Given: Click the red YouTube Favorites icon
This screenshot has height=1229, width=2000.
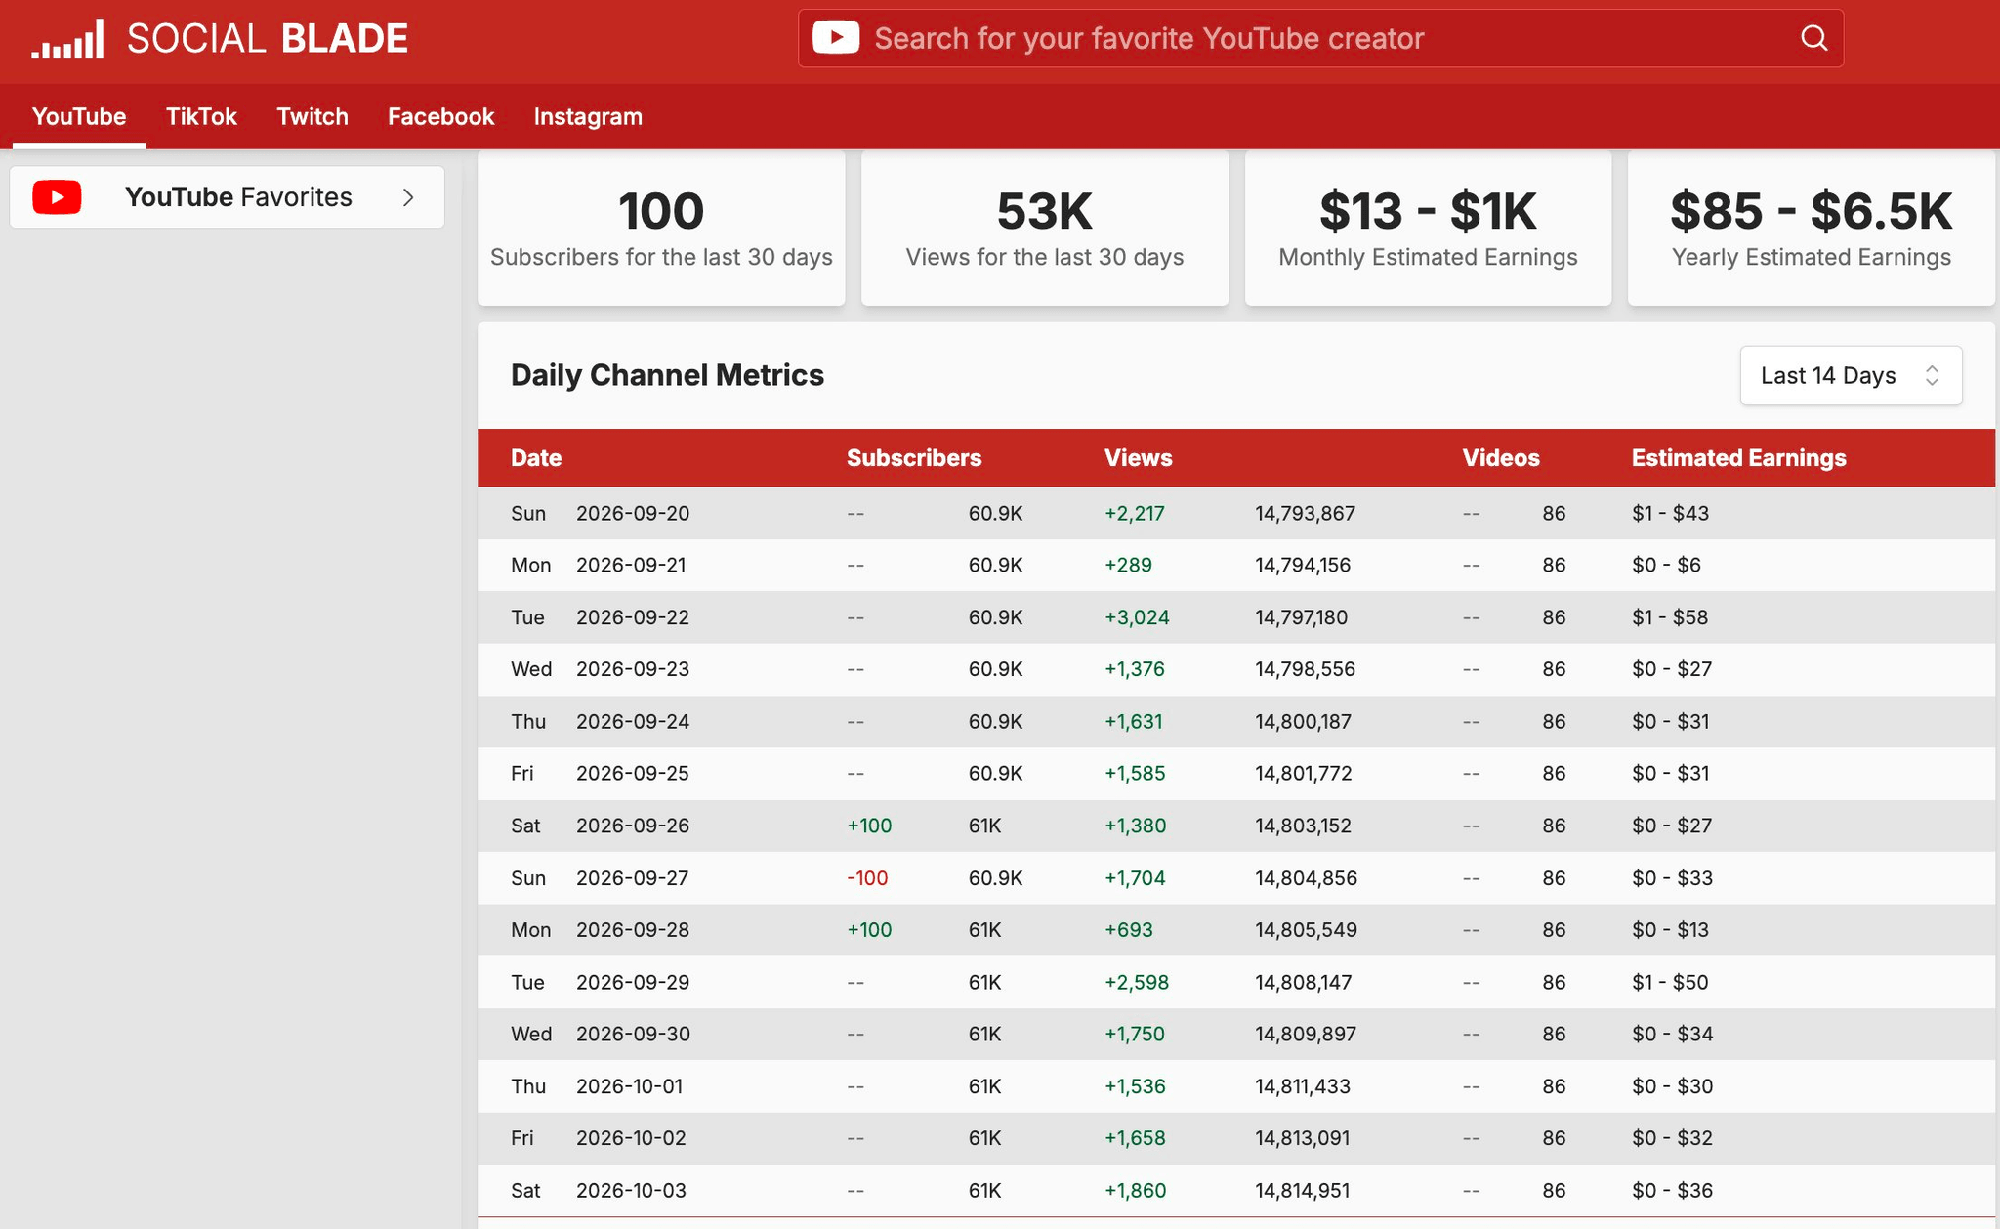Looking at the screenshot, I should point(57,197).
